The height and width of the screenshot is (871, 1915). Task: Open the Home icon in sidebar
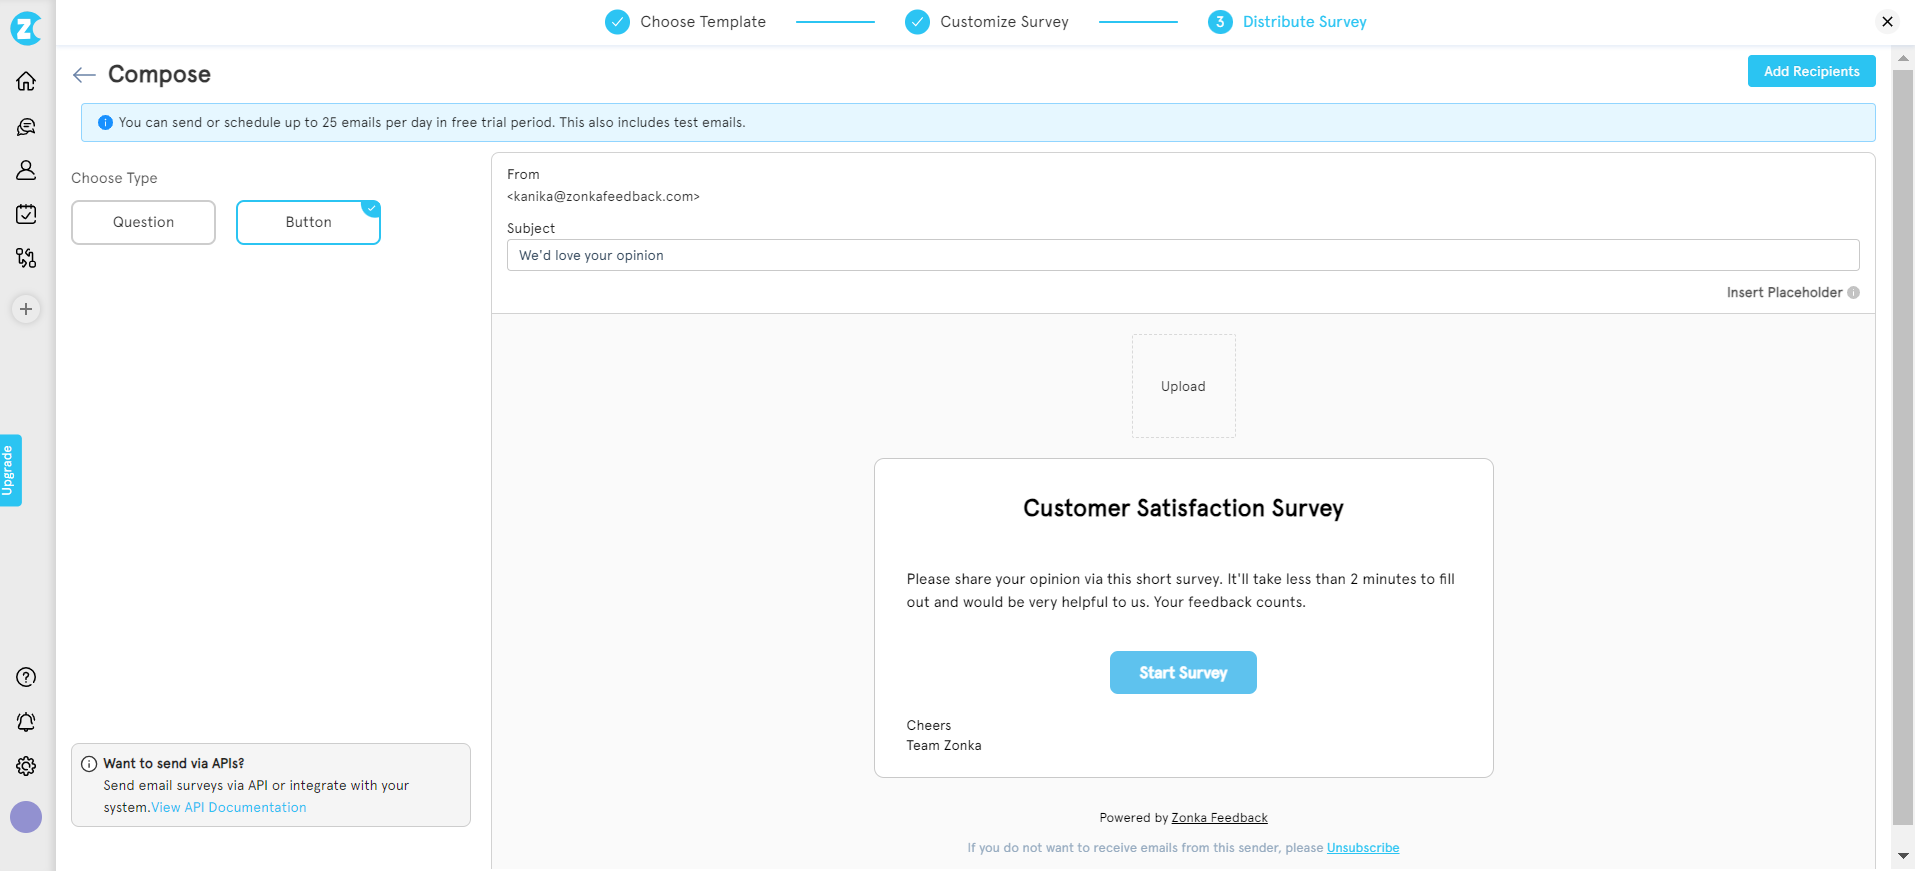(26, 81)
